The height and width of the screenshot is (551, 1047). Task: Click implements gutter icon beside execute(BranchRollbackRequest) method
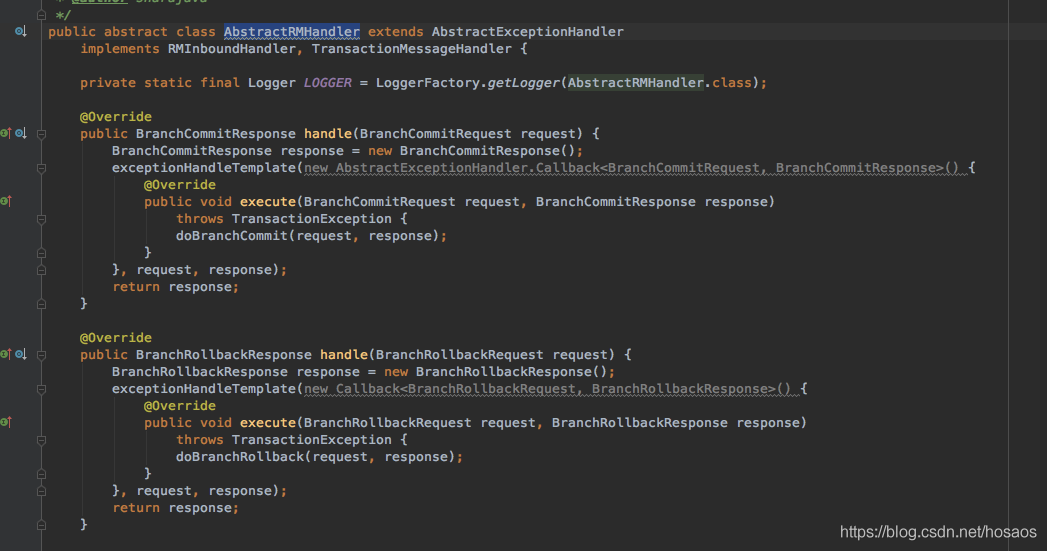pos(5,422)
